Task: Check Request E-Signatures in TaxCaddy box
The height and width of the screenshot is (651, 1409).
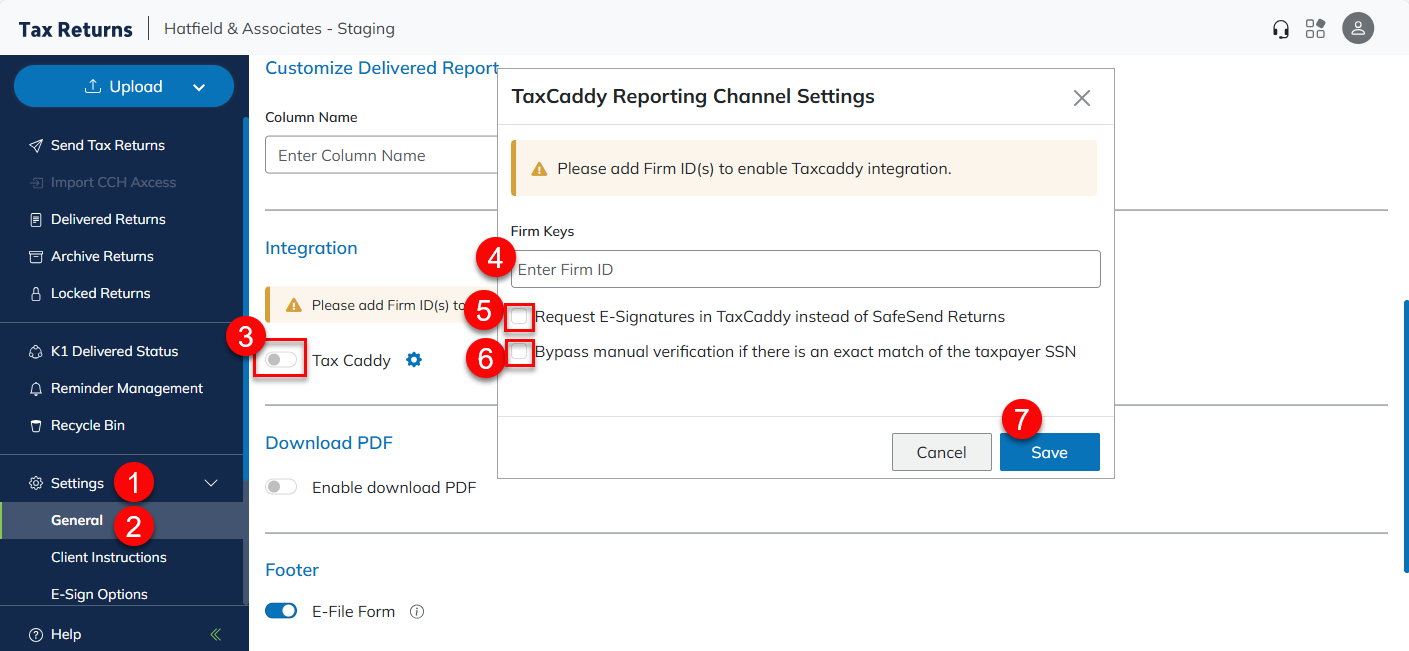Action: tap(519, 317)
